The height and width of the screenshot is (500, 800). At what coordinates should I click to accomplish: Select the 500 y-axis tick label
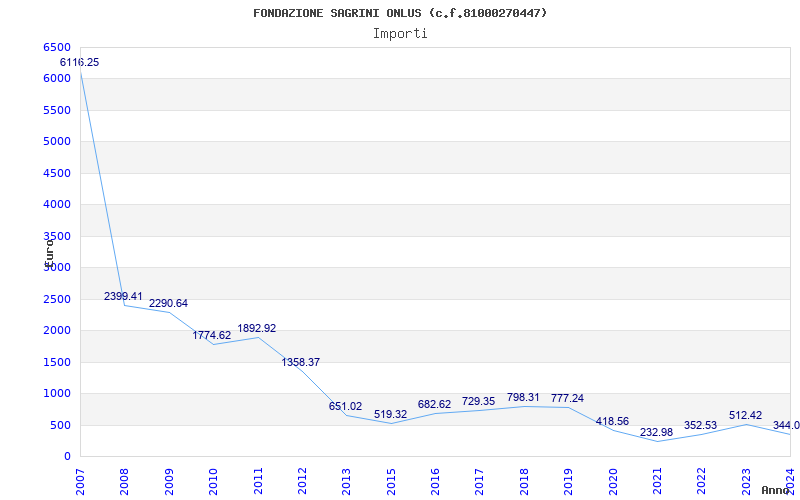tap(60, 426)
